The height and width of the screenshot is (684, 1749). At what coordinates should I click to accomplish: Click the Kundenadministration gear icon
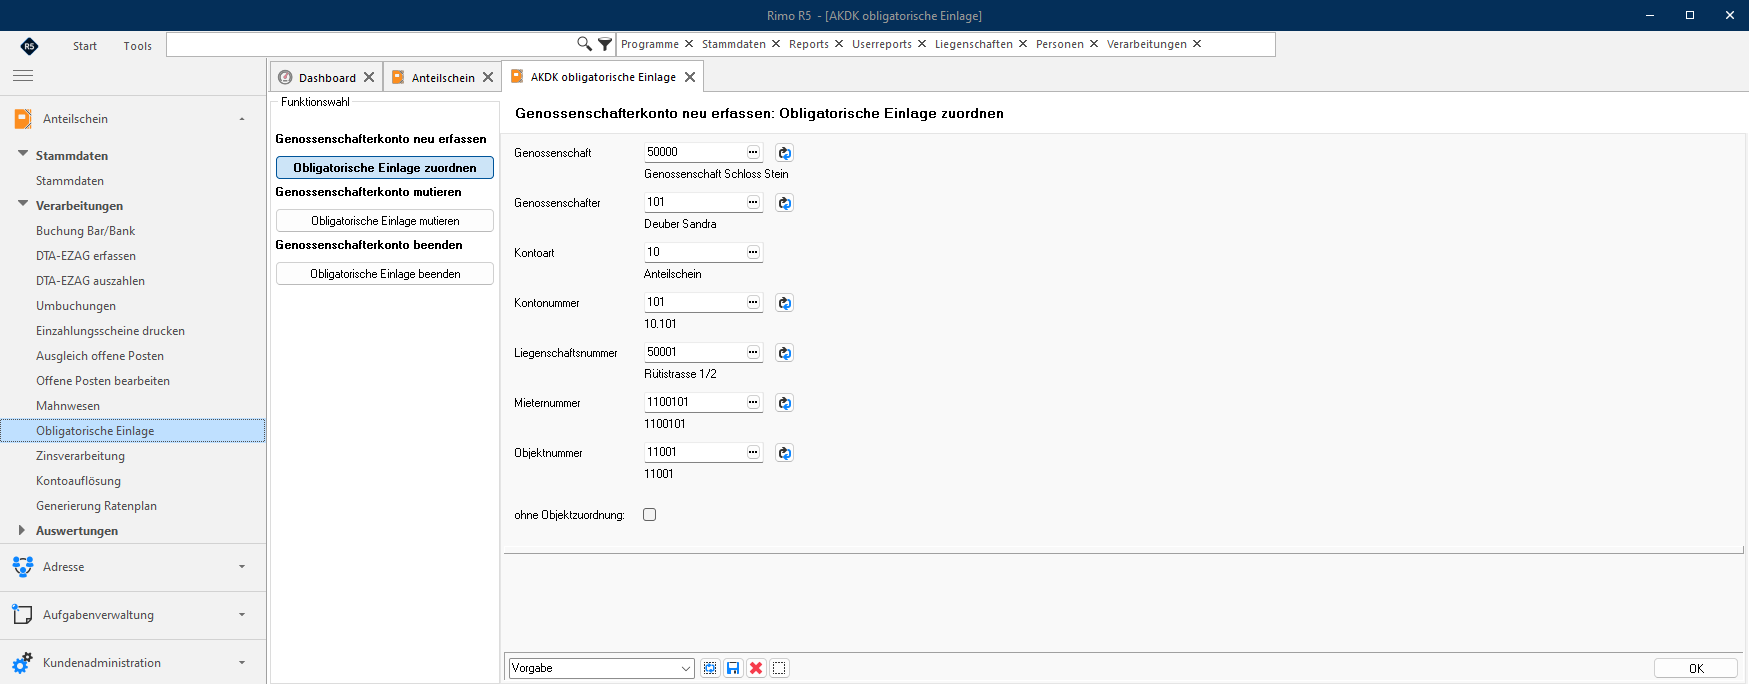[x=23, y=663]
